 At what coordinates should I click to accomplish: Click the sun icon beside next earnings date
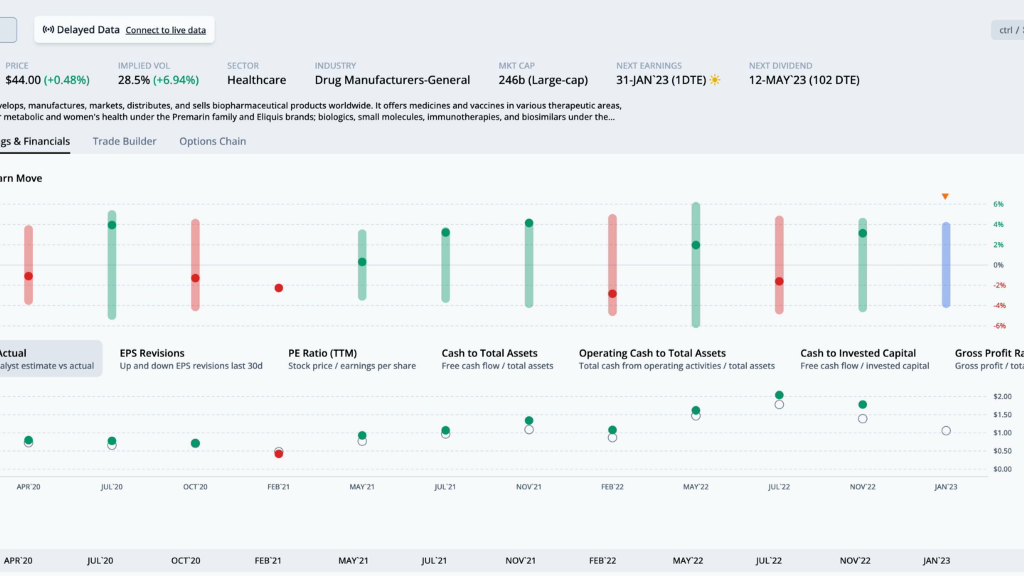[x=714, y=80]
